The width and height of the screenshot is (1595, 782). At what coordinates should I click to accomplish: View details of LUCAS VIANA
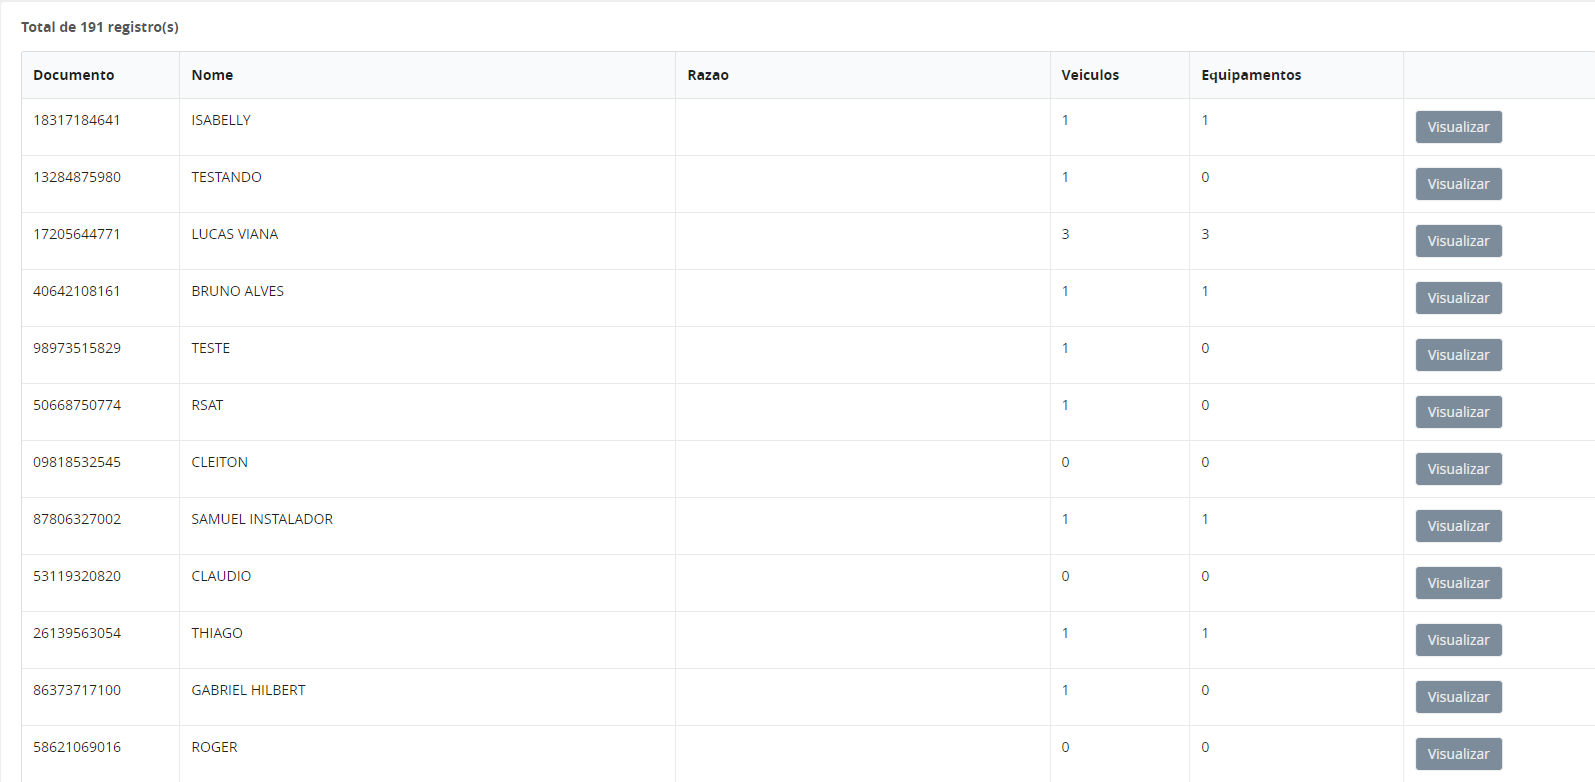click(1458, 241)
